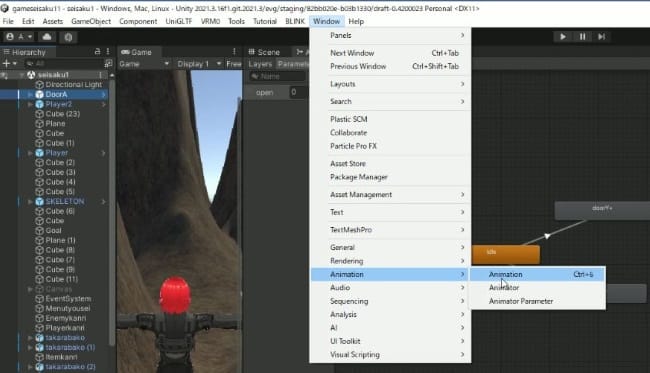650x373 pixels.
Task: Open the Display 1 dropdown
Action: pyautogui.click(x=198, y=64)
